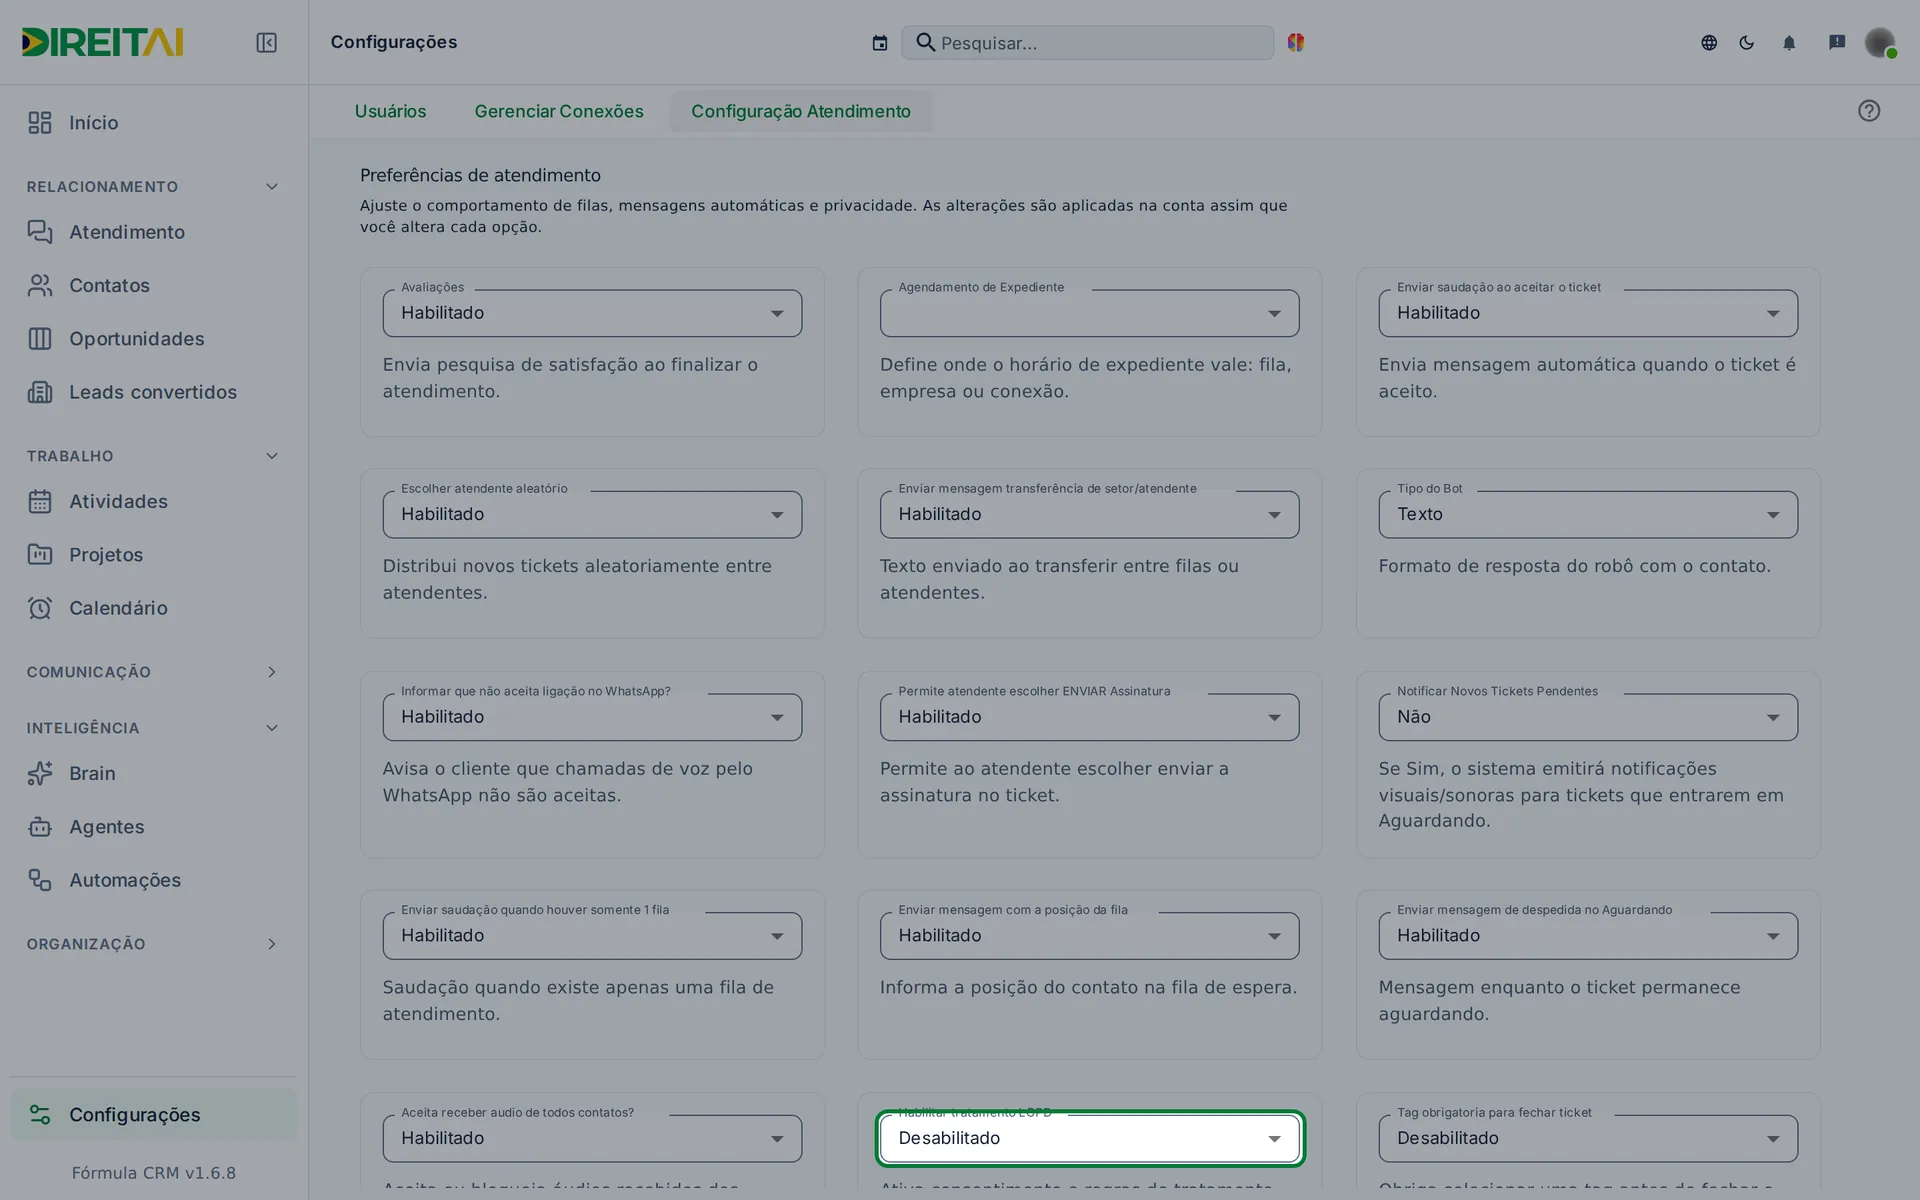Expand the ORGANIZAÇÃO section
This screenshot has width=1920, height=1200.
(x=153, y=944)
